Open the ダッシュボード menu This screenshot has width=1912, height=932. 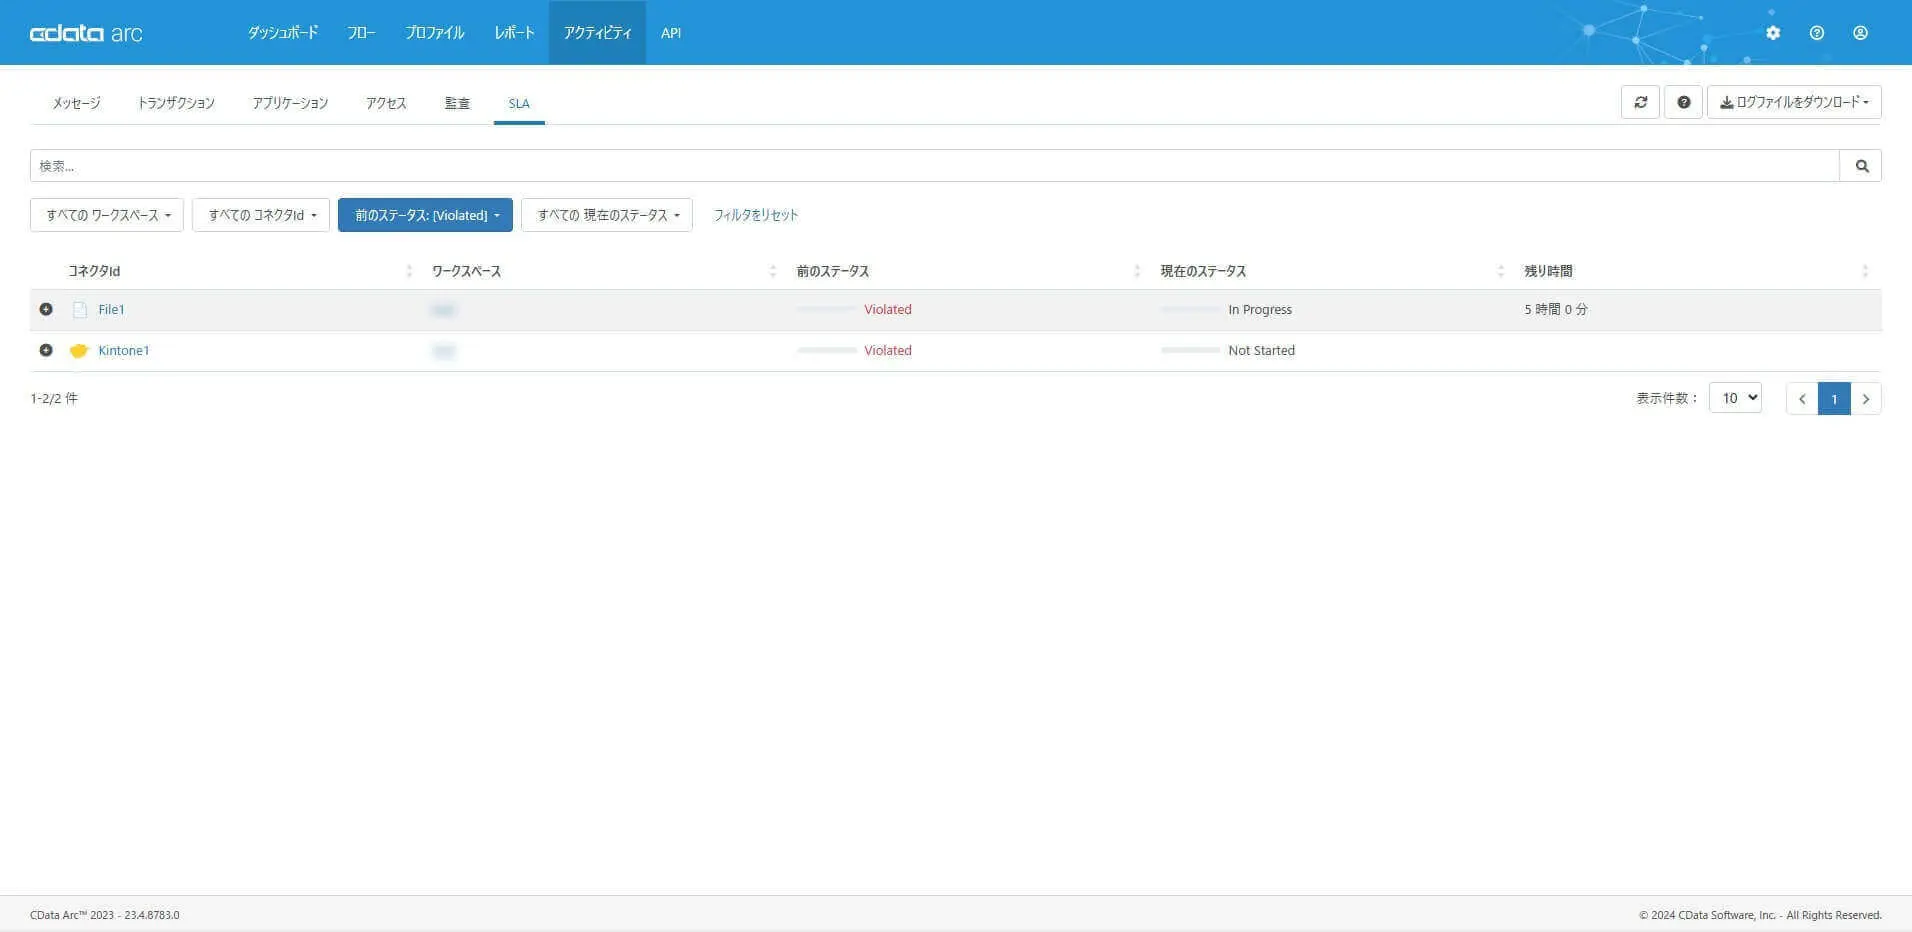283,33
